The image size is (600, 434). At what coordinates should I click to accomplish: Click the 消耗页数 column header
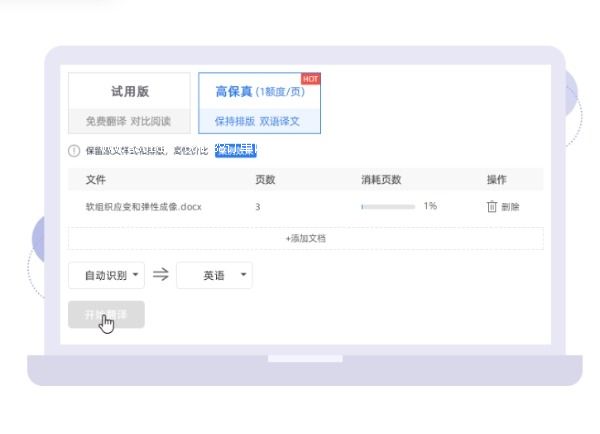pos(381,180)
